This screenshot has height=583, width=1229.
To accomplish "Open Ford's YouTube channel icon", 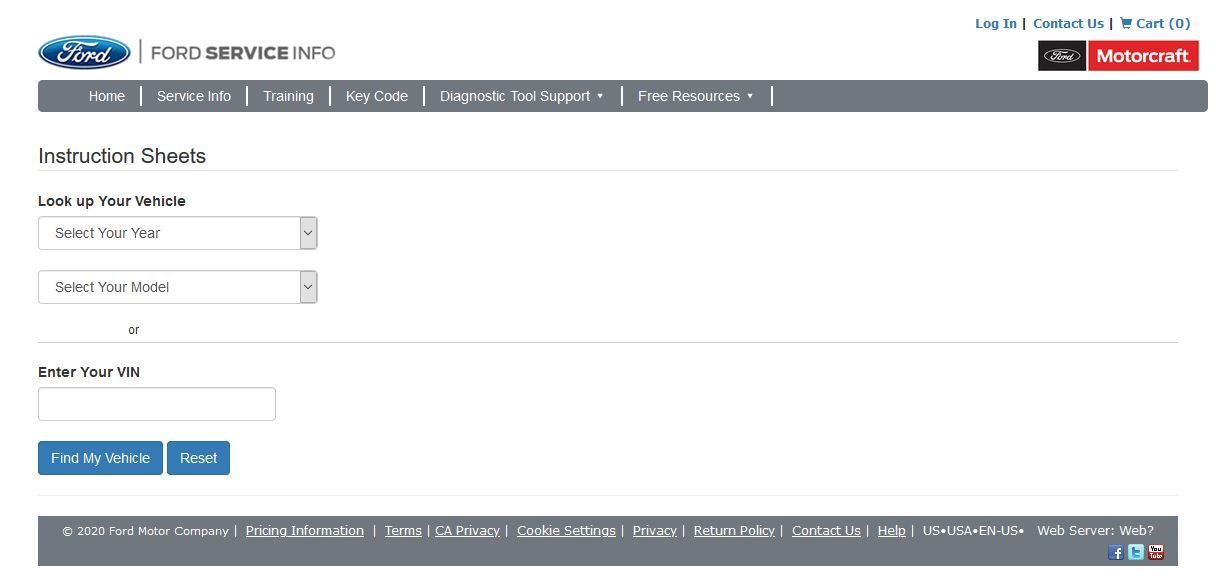I will coord(1156,552).
